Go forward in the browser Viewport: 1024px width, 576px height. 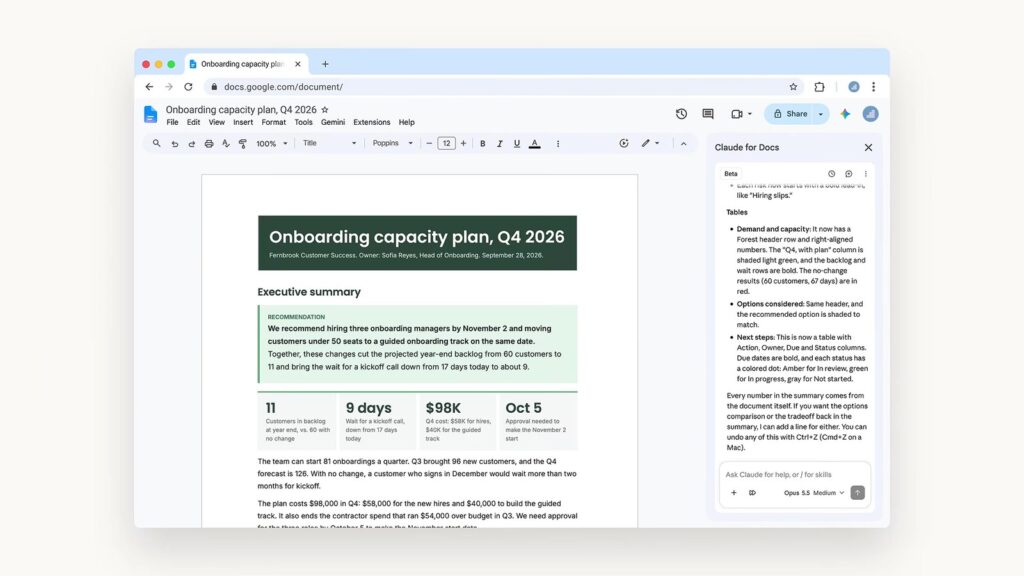pyautogui.click(x=169, y=87)
